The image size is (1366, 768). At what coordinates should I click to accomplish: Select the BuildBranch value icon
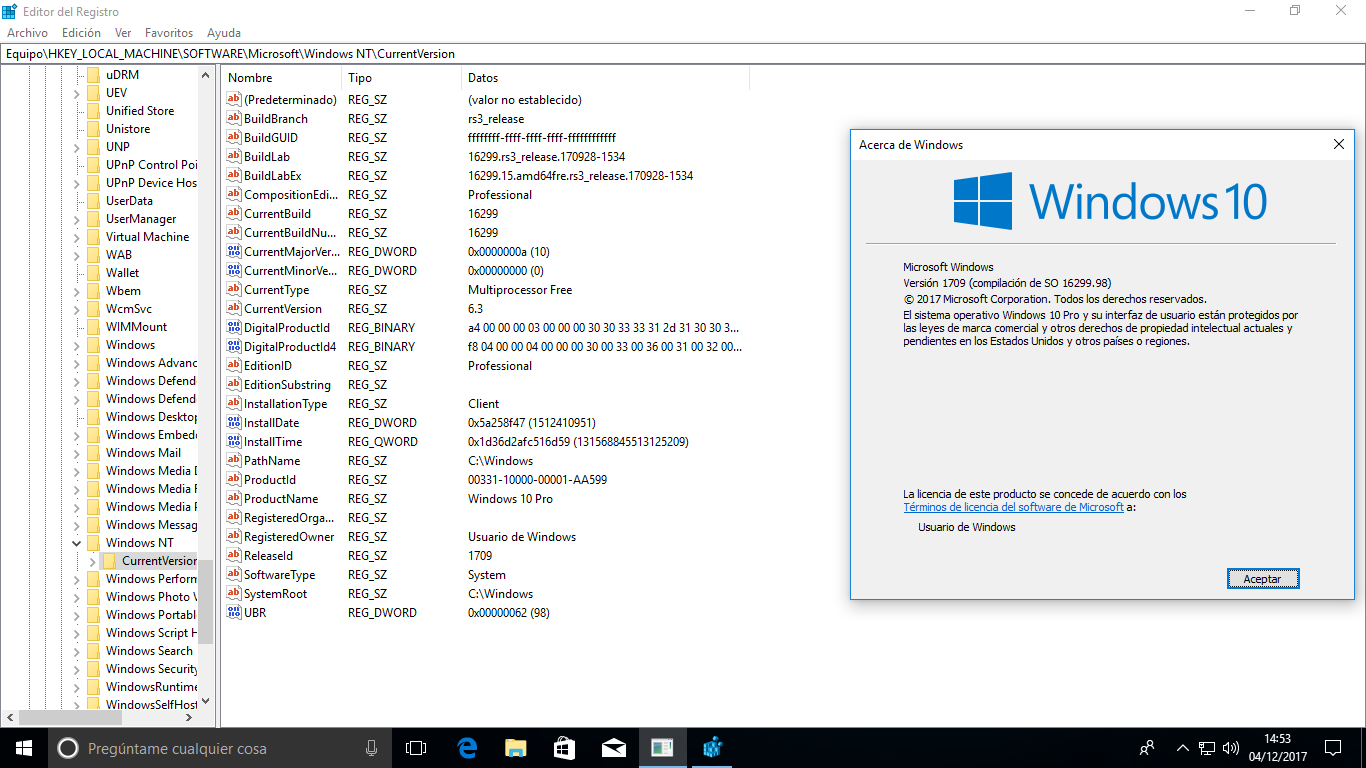click(234, 118)
